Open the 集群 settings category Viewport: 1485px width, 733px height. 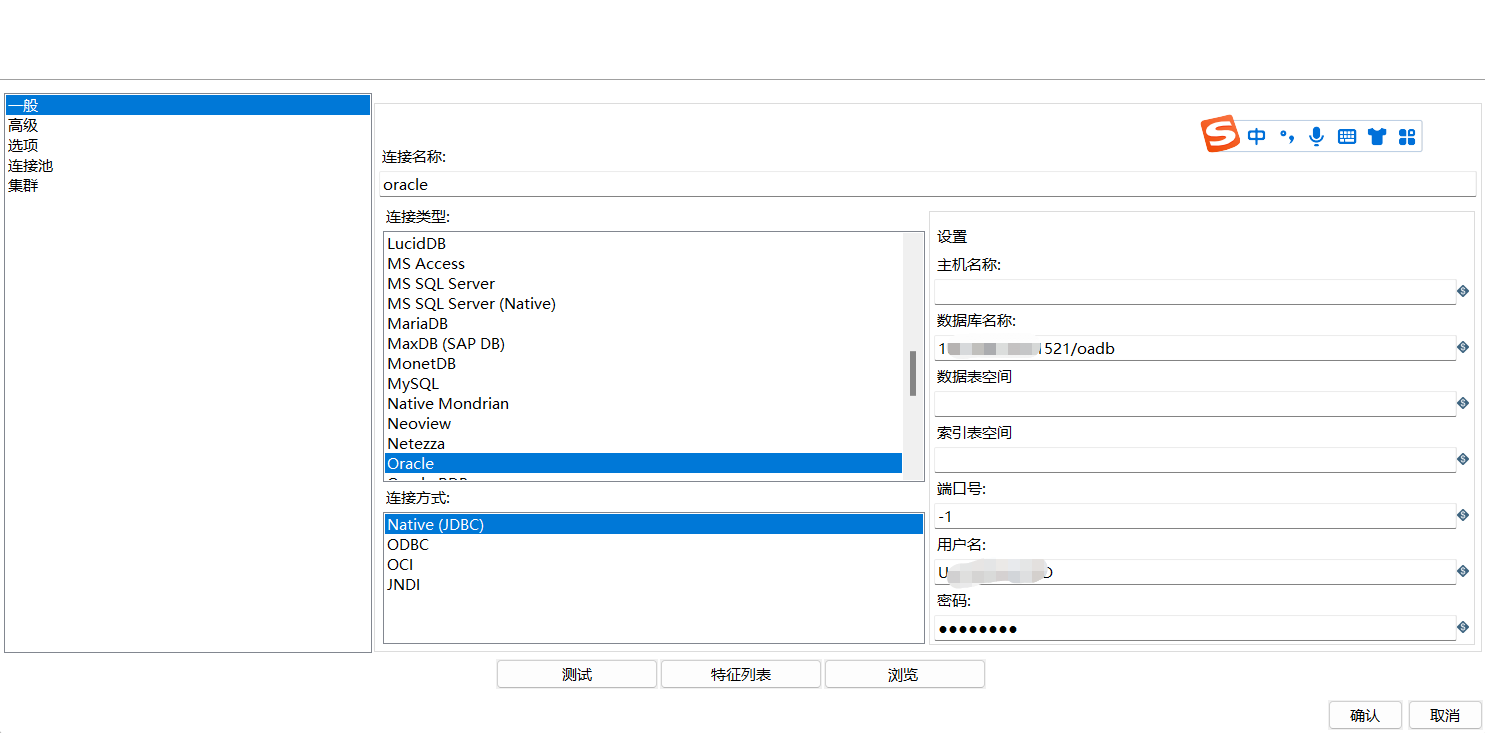pos(188,185)
